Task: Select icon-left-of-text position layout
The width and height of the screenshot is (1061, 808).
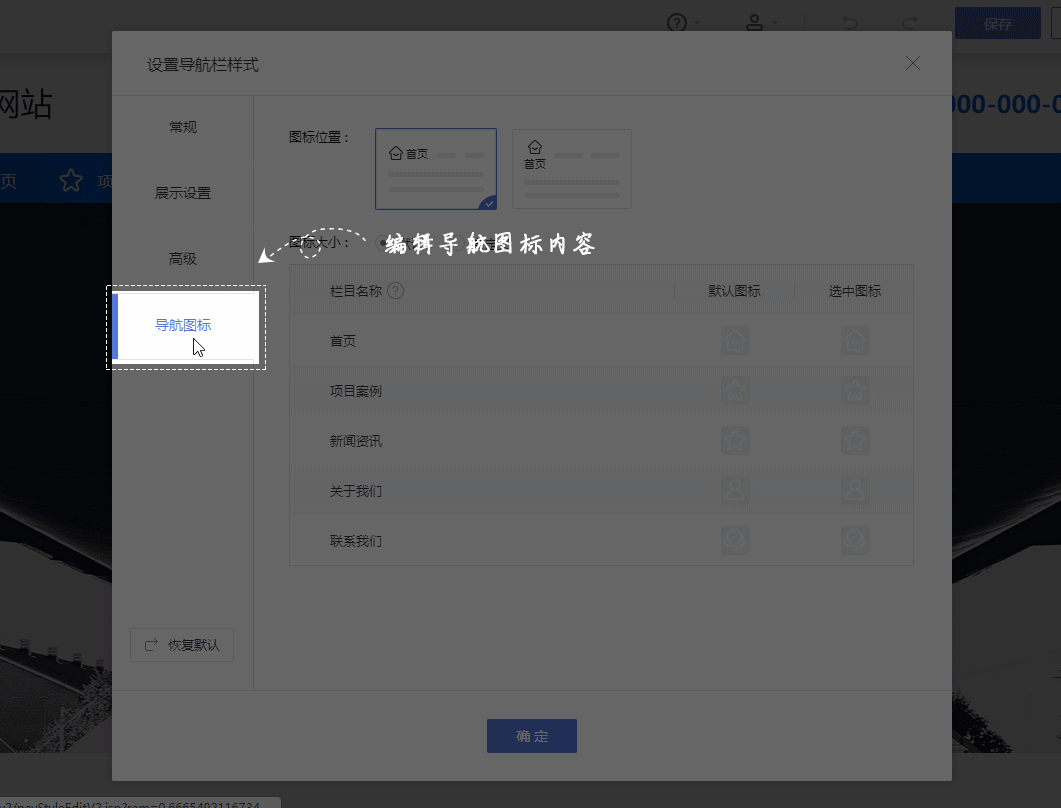Action: pyautogui.click(x=436, y=169)
